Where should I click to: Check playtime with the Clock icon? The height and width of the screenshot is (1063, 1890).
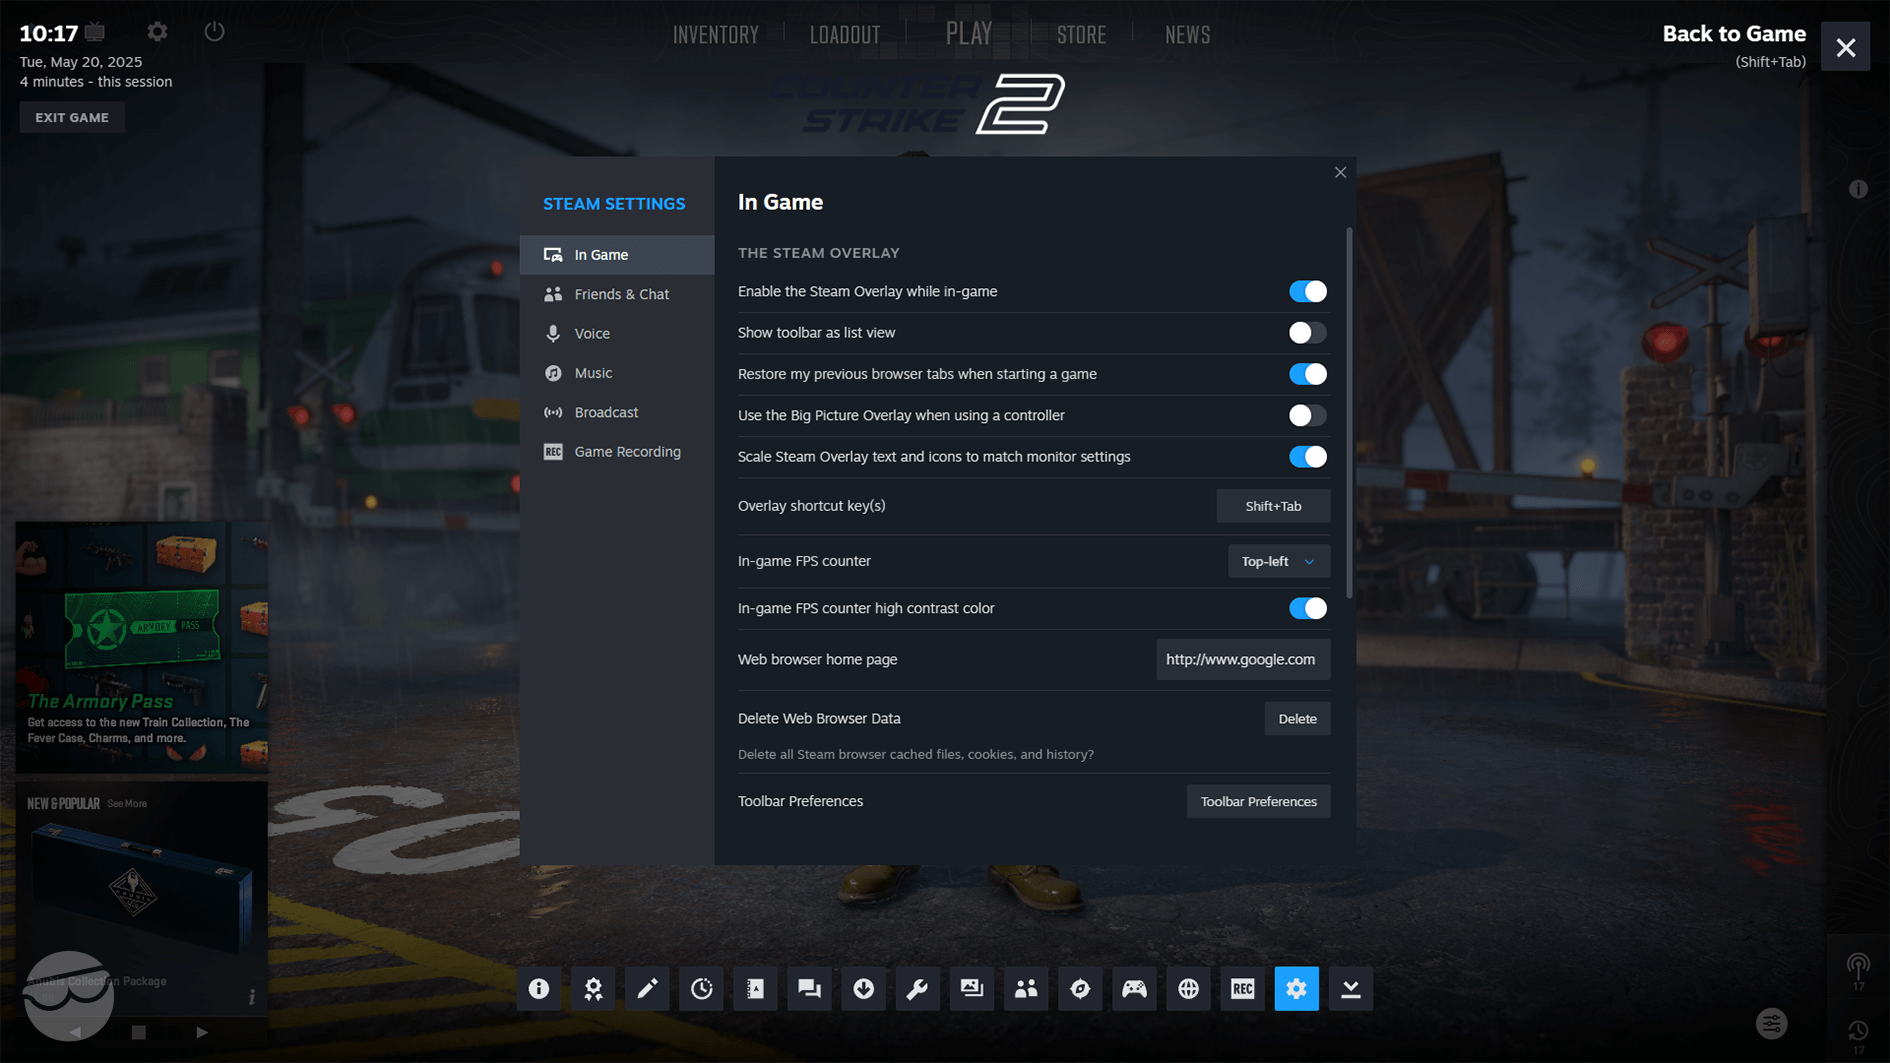coord(701,988)
